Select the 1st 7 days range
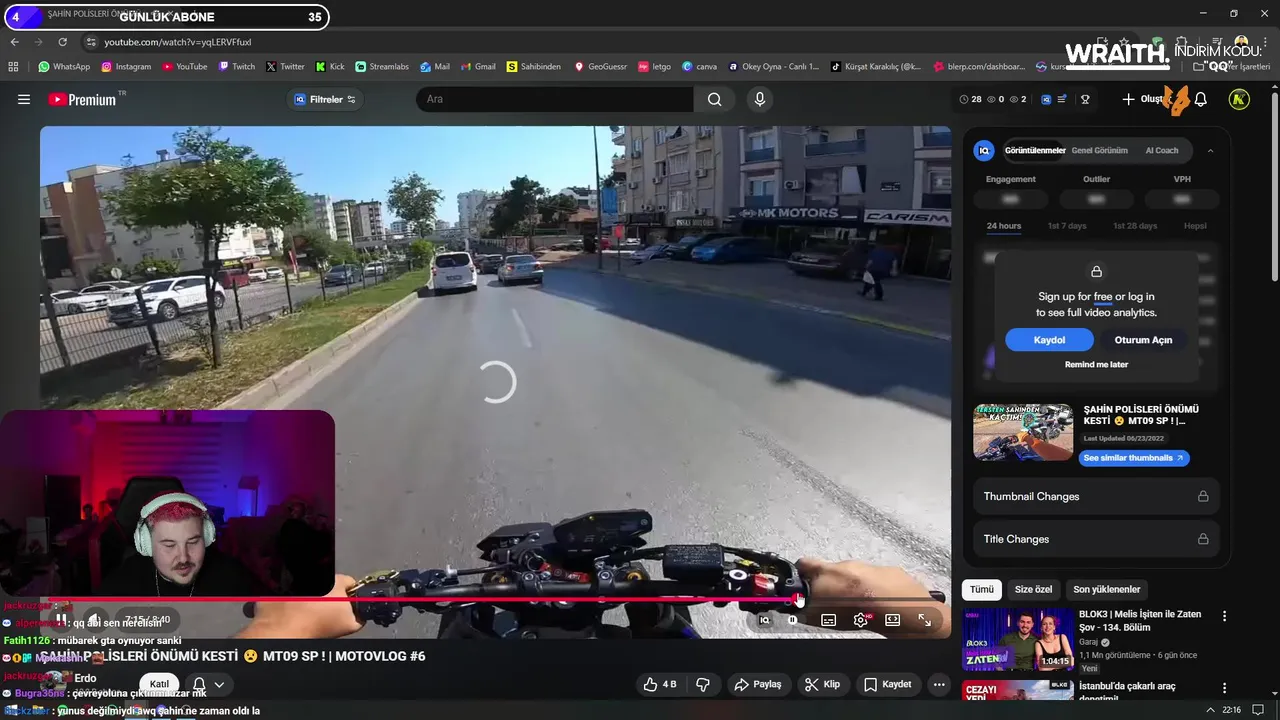Image resolution: width=1280 pixels, height=720 pixels. coord(1067,226)
